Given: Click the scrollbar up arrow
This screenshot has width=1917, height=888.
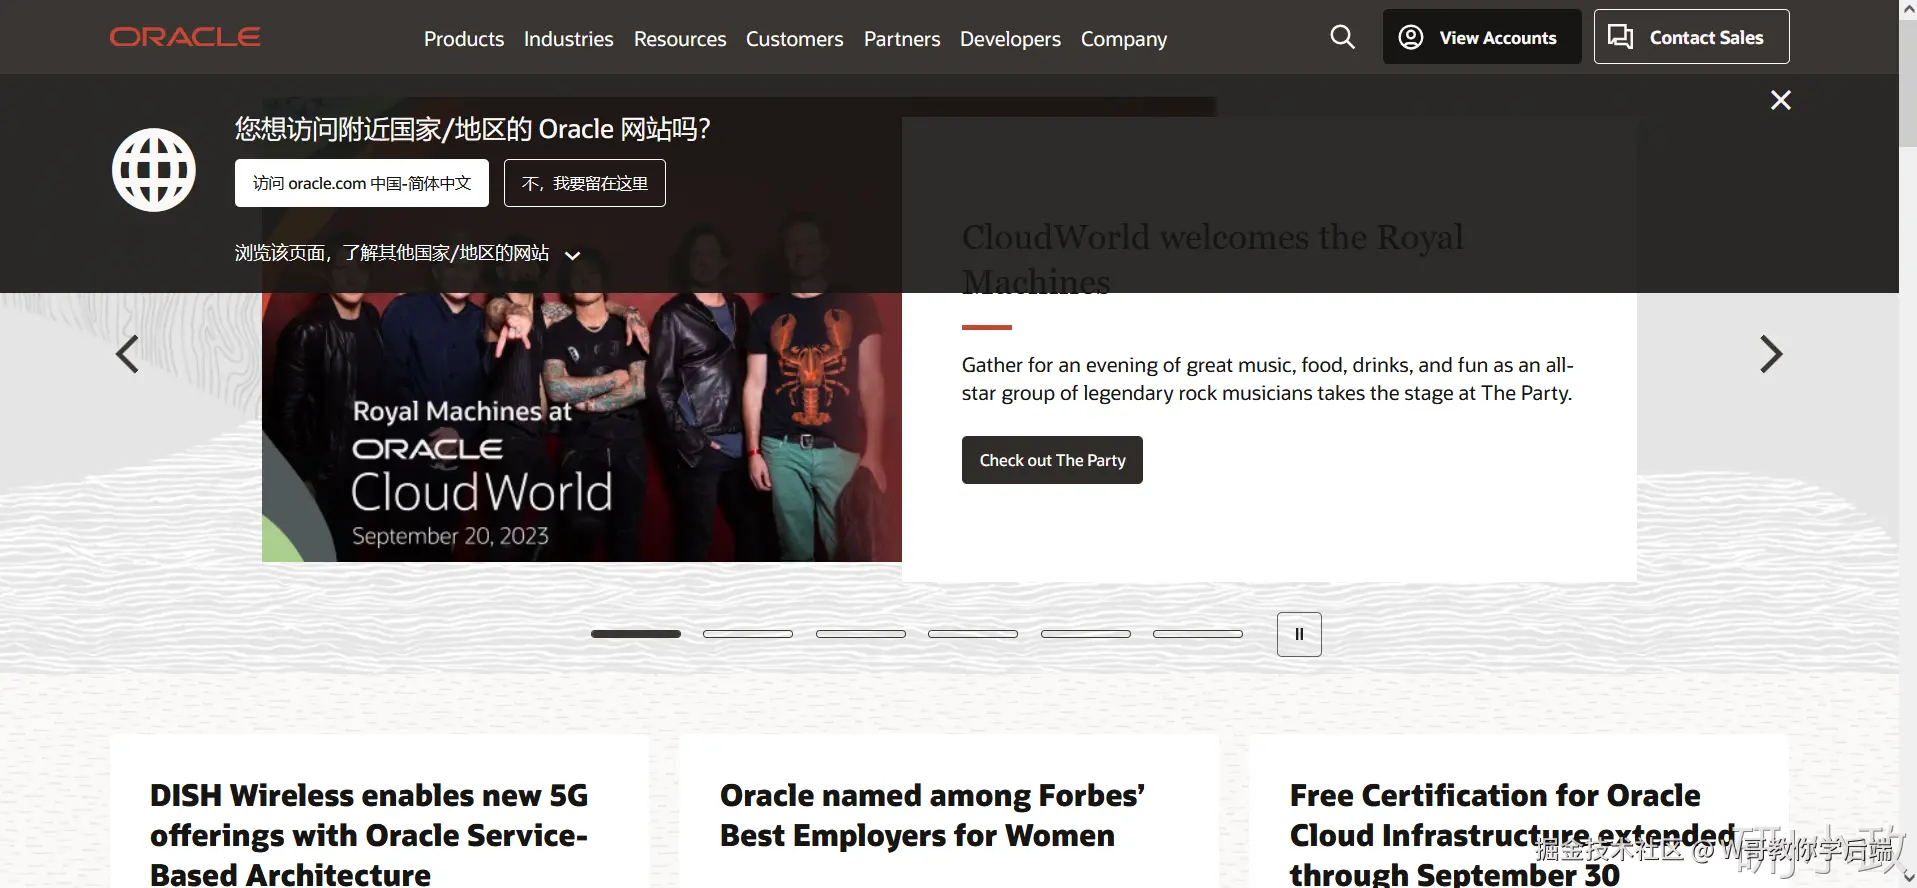Looking at the screenshot, I should coord(1908,9).
